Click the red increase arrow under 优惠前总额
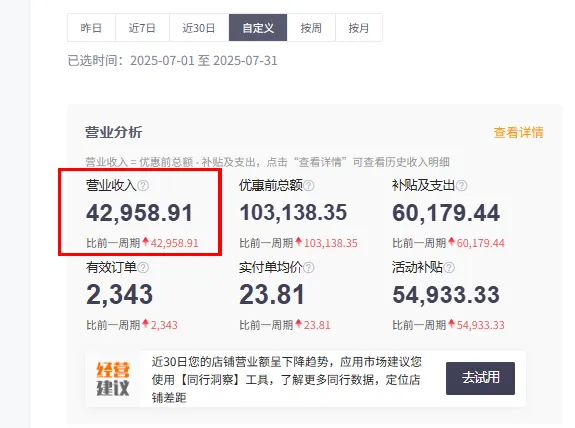 pos(299,242)
